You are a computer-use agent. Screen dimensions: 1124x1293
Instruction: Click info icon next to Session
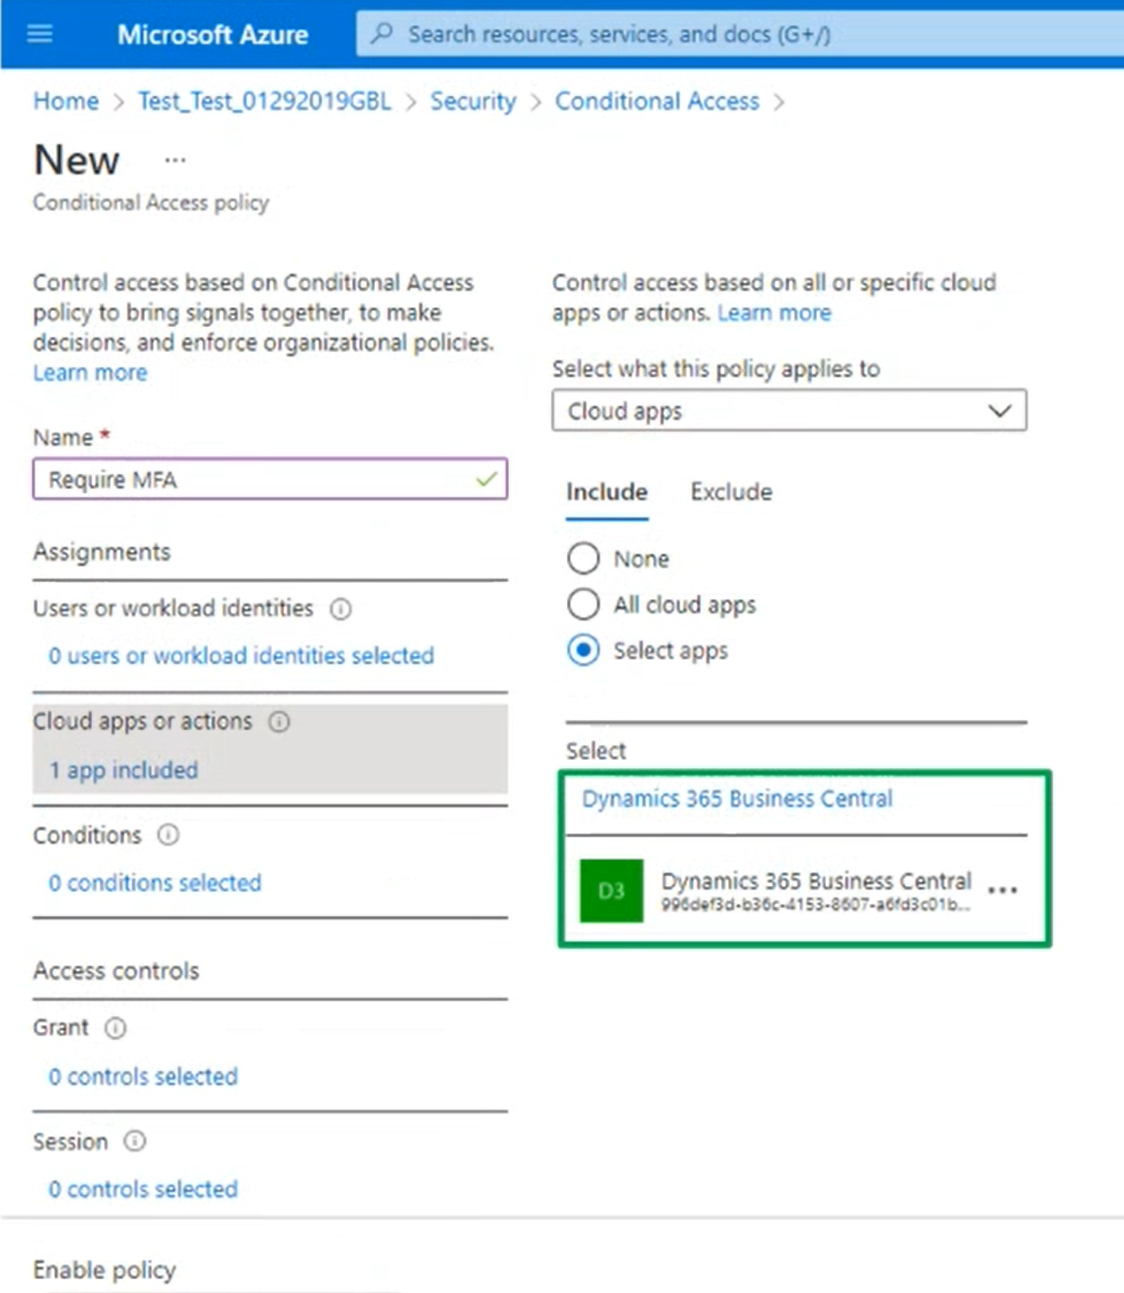pos(135,1142)
